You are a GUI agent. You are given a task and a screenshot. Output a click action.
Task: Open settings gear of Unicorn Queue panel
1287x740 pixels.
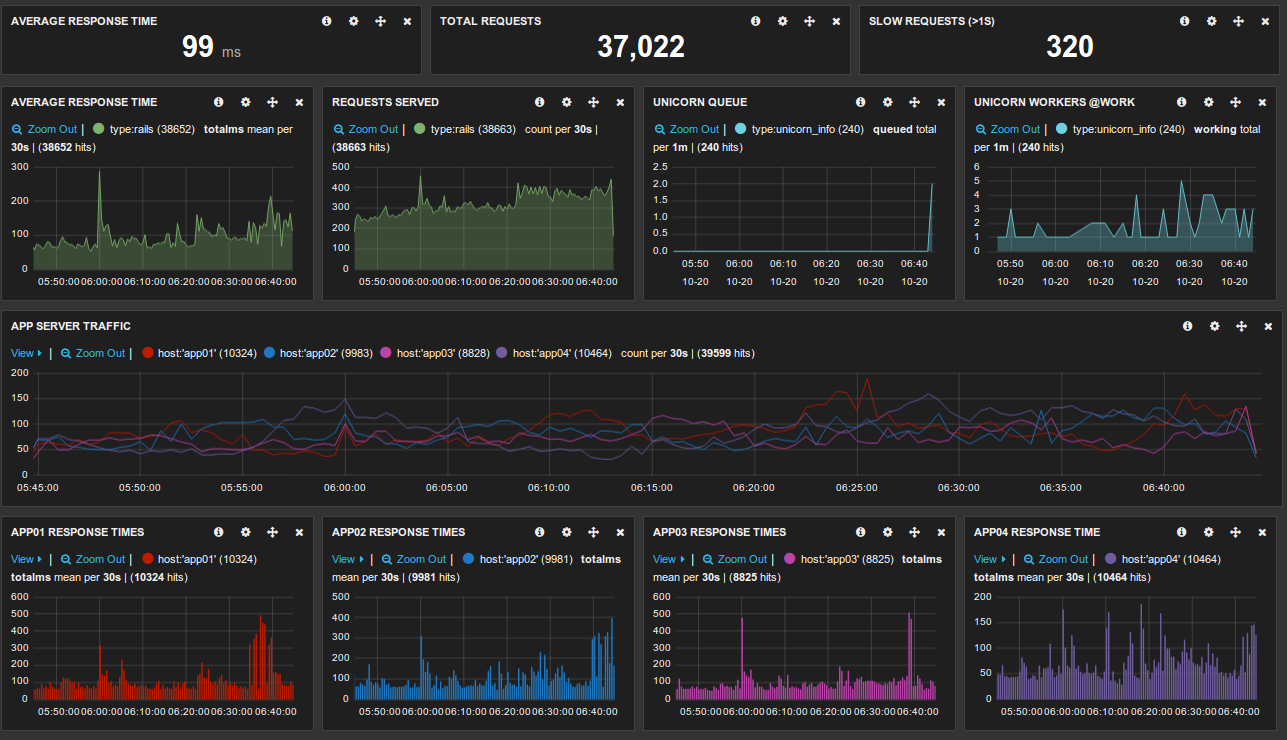coord(888,102)
